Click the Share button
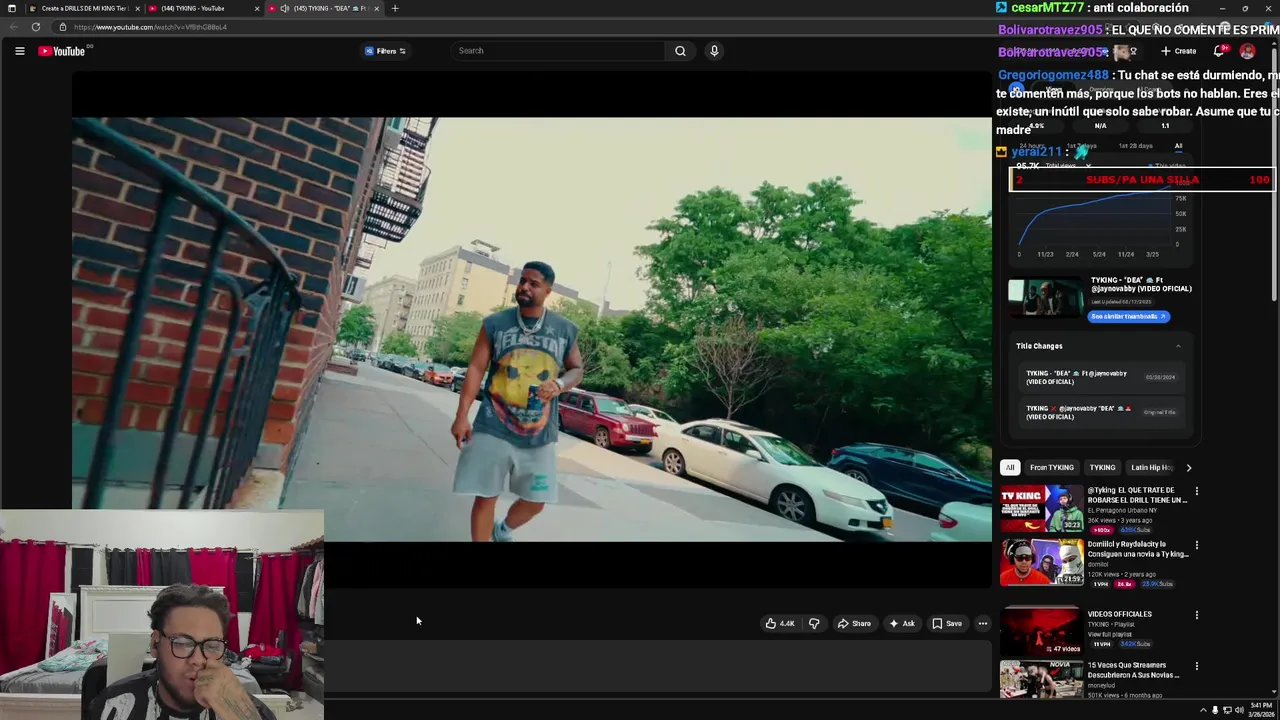Screen dimensions: 1280x720 tap(854, 623)
